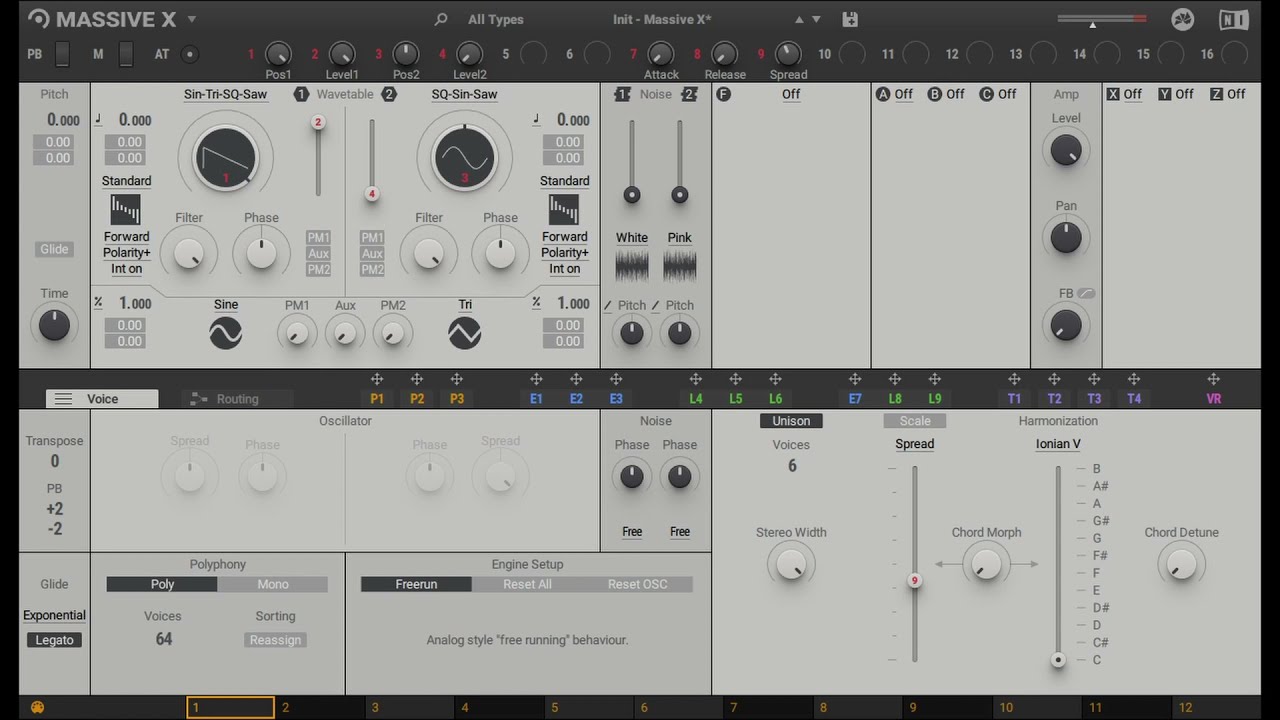Click the Amp Level knob

click(1066, 151)
